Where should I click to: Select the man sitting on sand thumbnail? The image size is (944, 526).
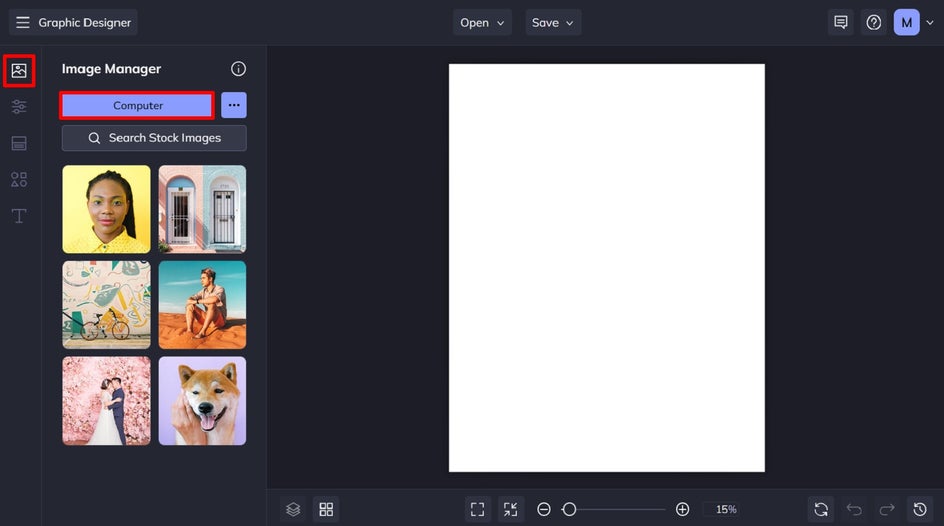point(202,305)
